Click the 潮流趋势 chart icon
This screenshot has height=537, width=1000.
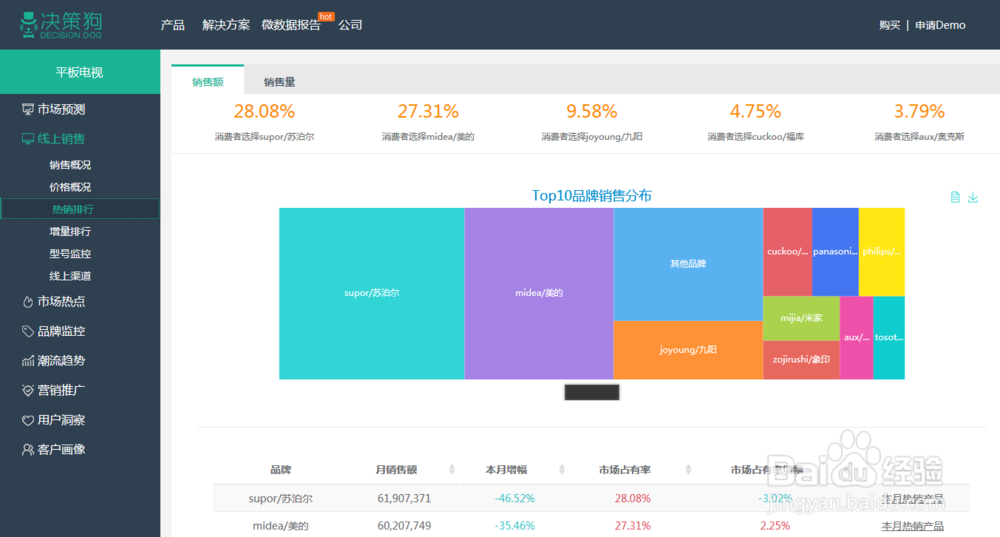[x=27, y=361]
